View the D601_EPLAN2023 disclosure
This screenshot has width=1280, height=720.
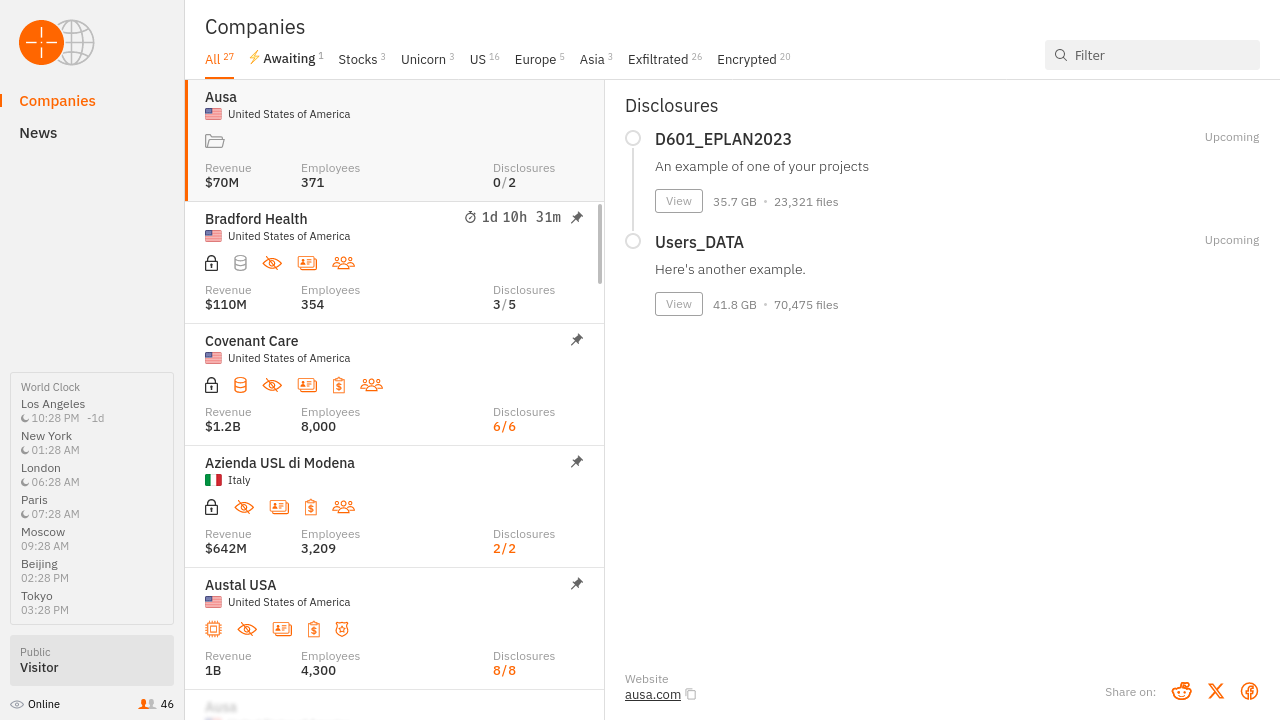(679, 201)
